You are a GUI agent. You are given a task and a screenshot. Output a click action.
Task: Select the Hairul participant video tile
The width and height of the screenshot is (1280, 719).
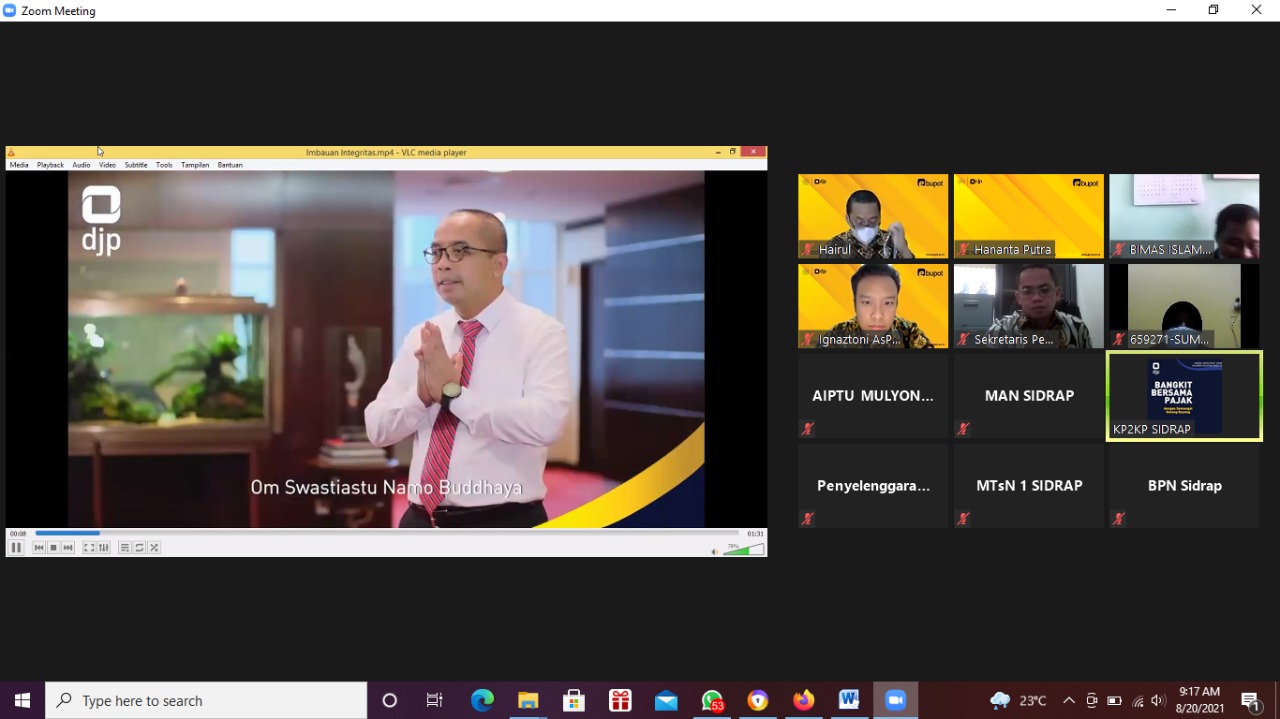(x=873, y=216)
